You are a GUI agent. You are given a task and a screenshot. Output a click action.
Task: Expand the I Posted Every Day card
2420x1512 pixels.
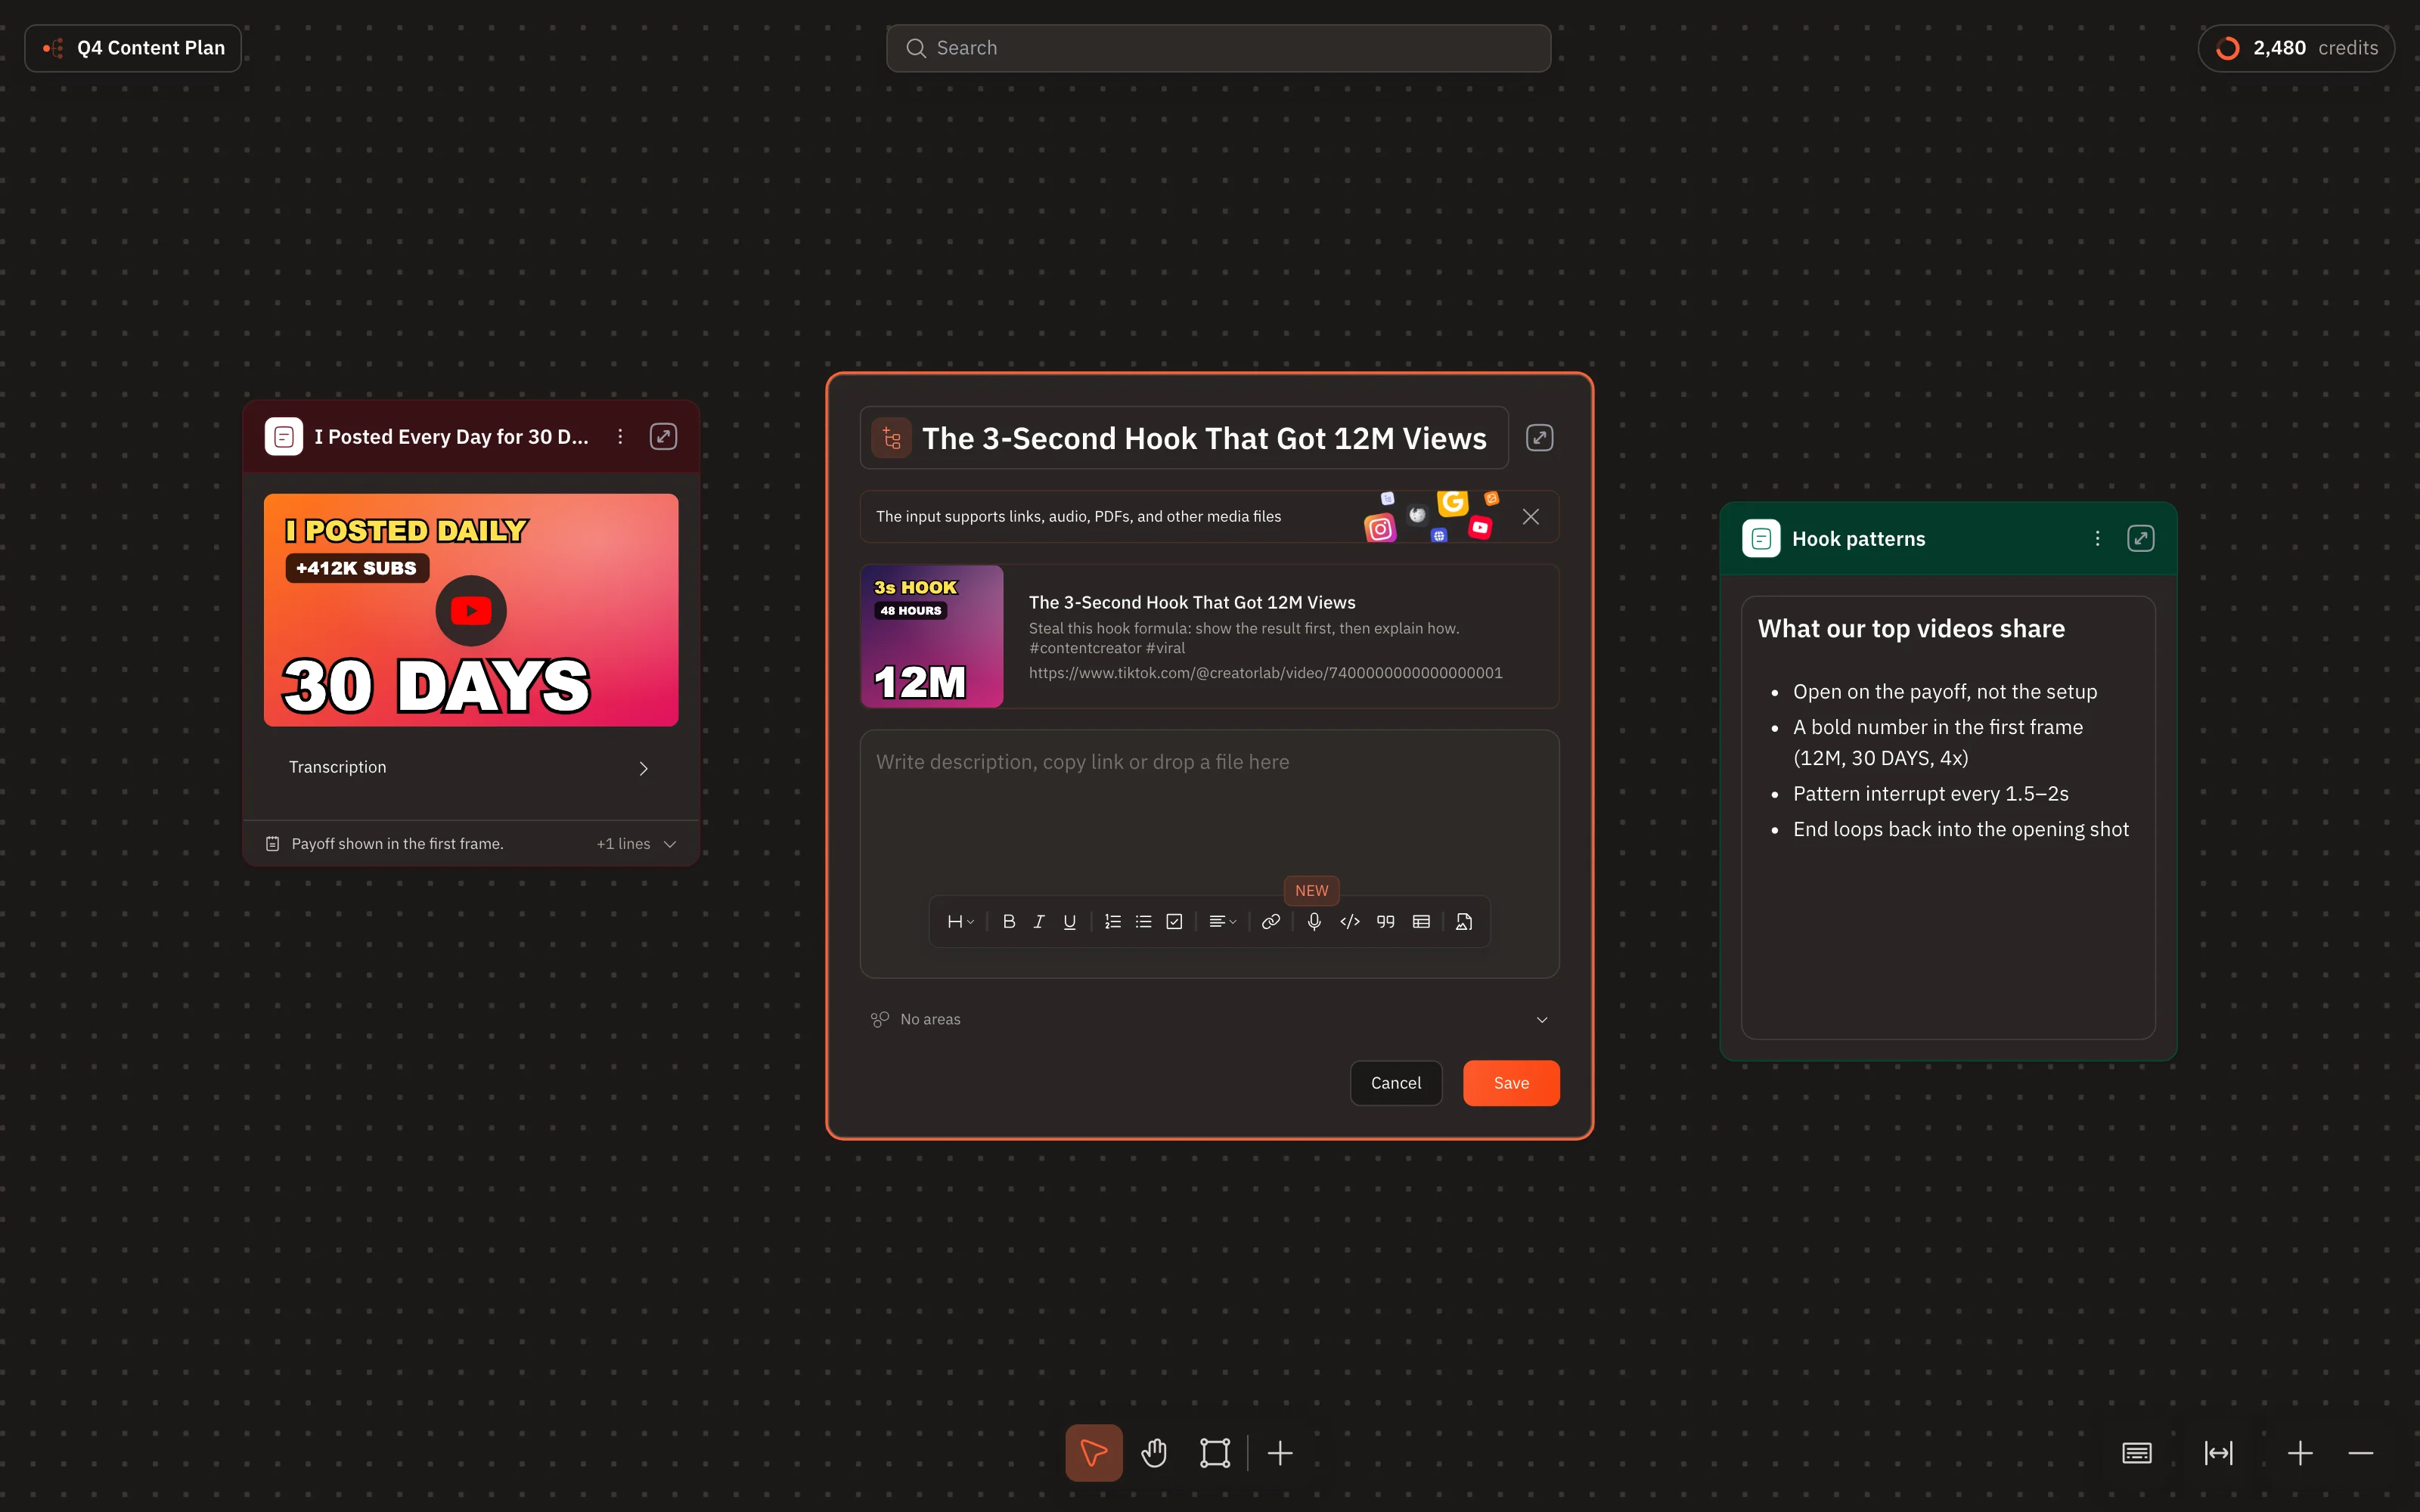(663, 437)
